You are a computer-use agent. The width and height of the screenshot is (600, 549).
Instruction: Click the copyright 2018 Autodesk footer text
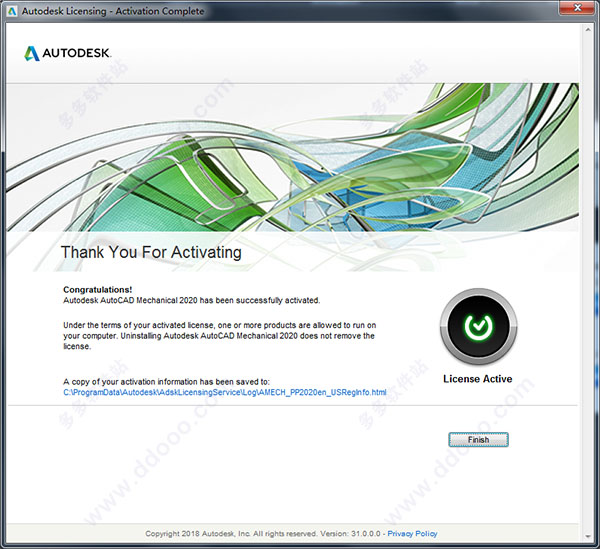[263, 533]
